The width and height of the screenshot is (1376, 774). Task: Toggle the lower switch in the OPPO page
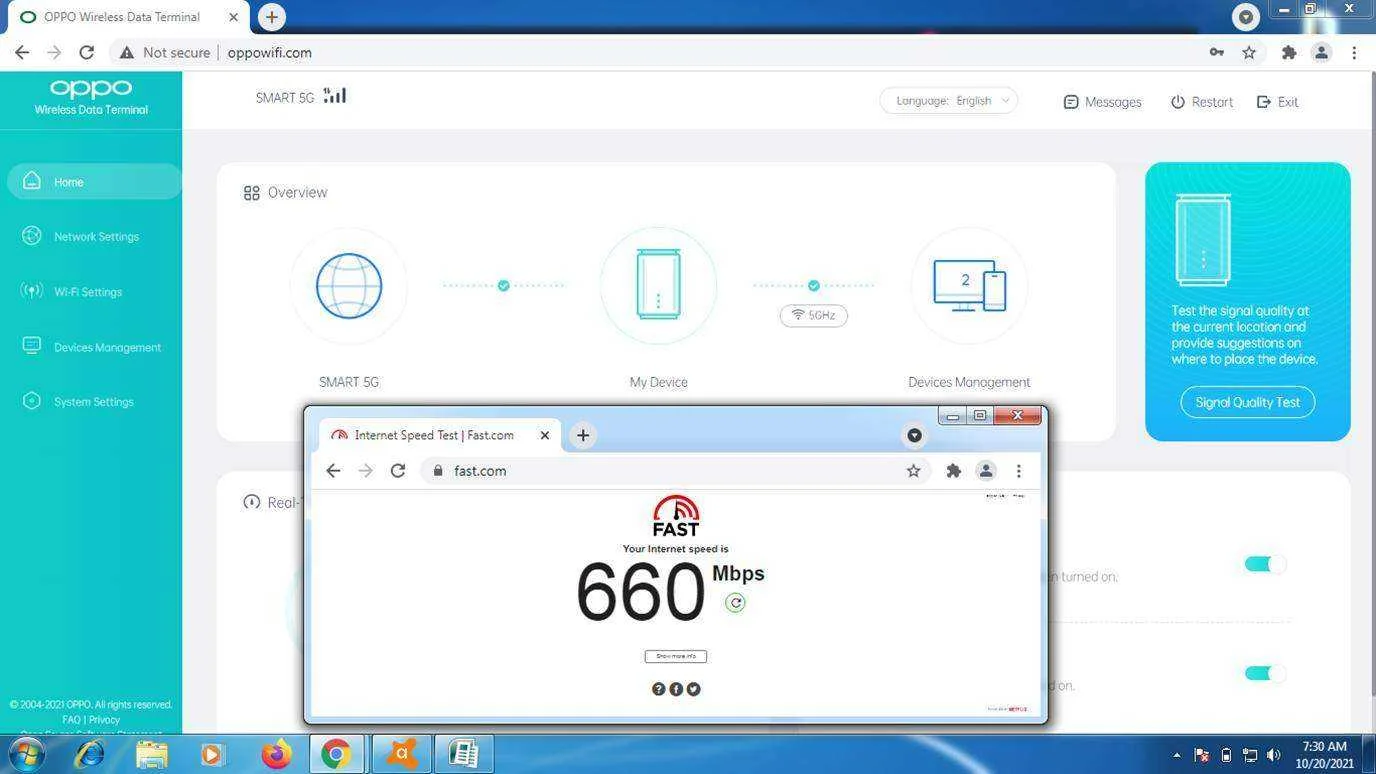[x=1265, y=673]
